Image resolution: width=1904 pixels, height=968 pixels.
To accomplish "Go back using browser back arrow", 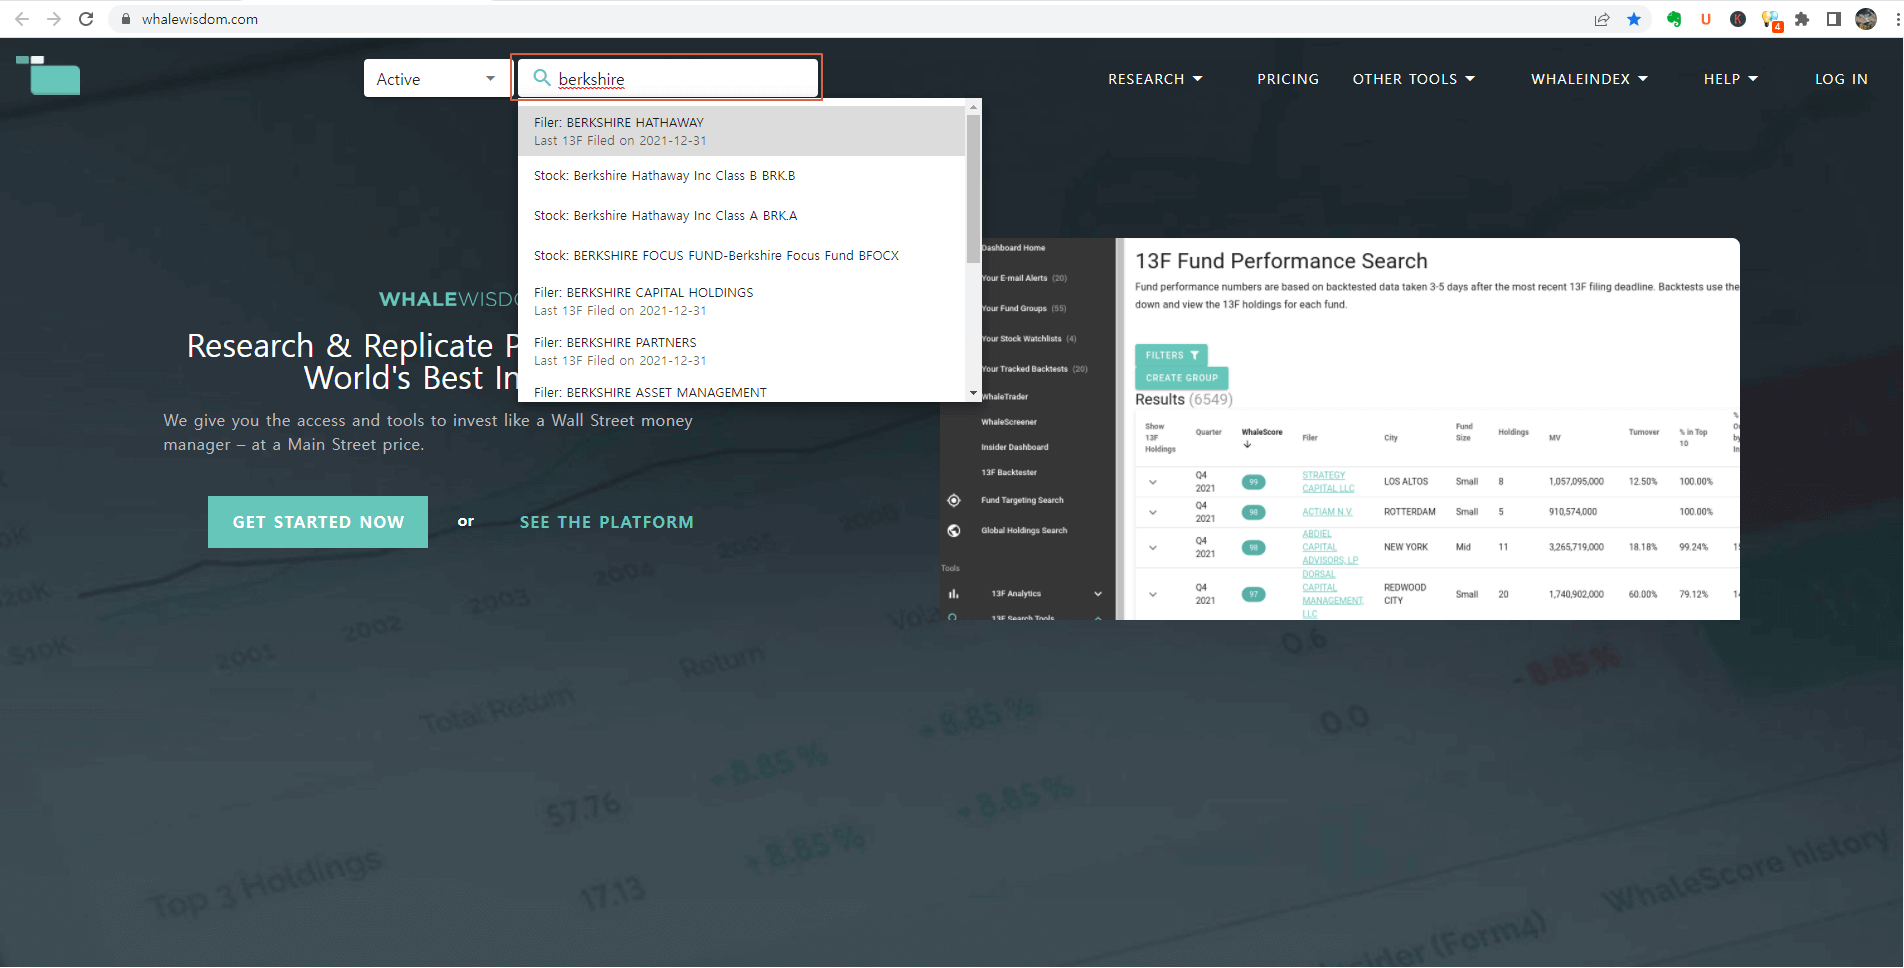I will [x=22, y=19].
